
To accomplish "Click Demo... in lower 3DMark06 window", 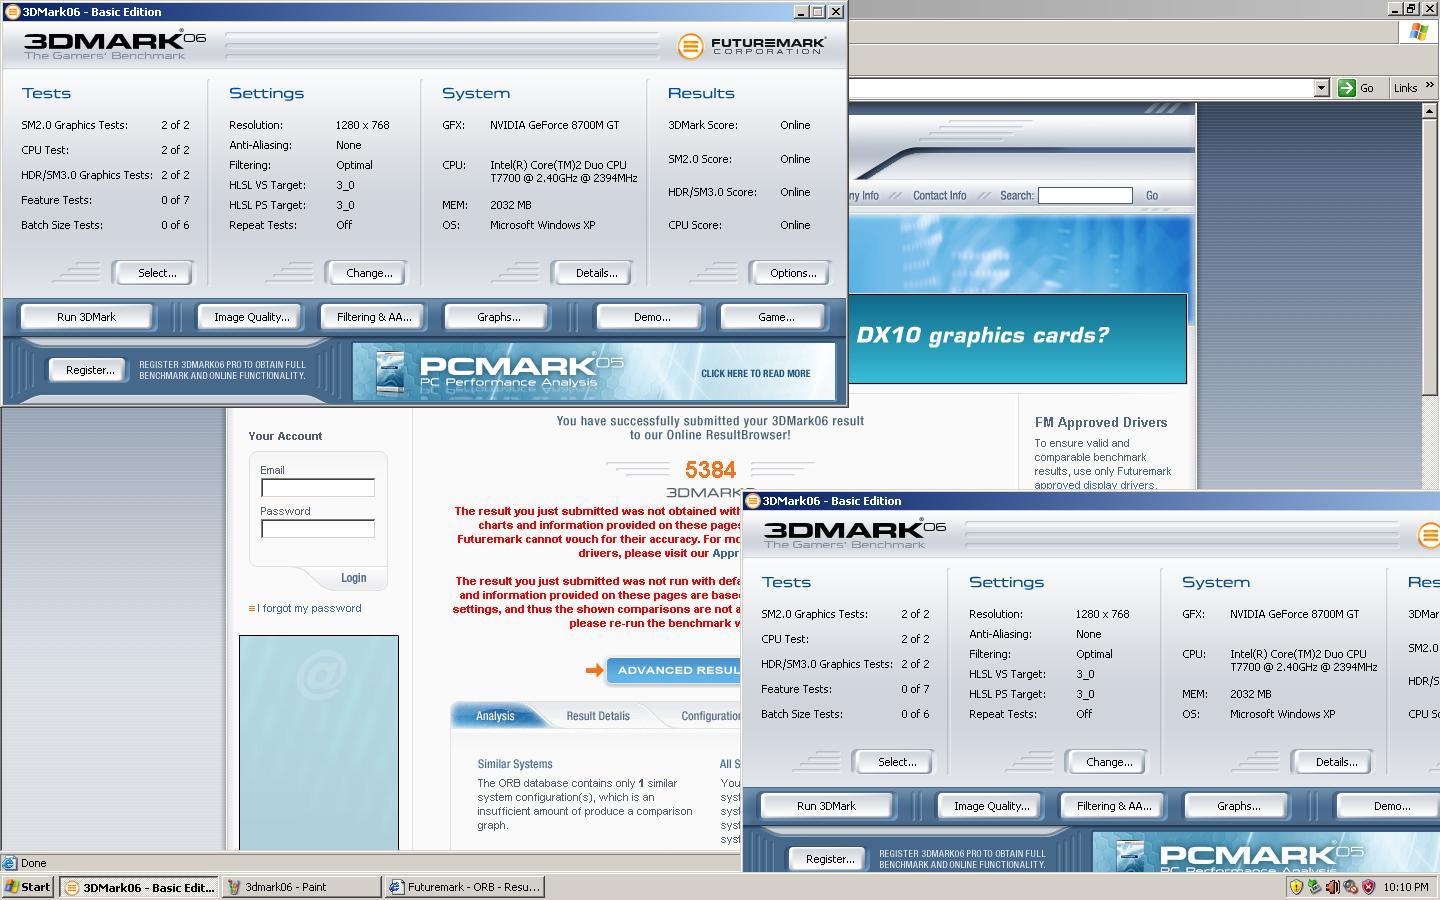I will 1388,806.
